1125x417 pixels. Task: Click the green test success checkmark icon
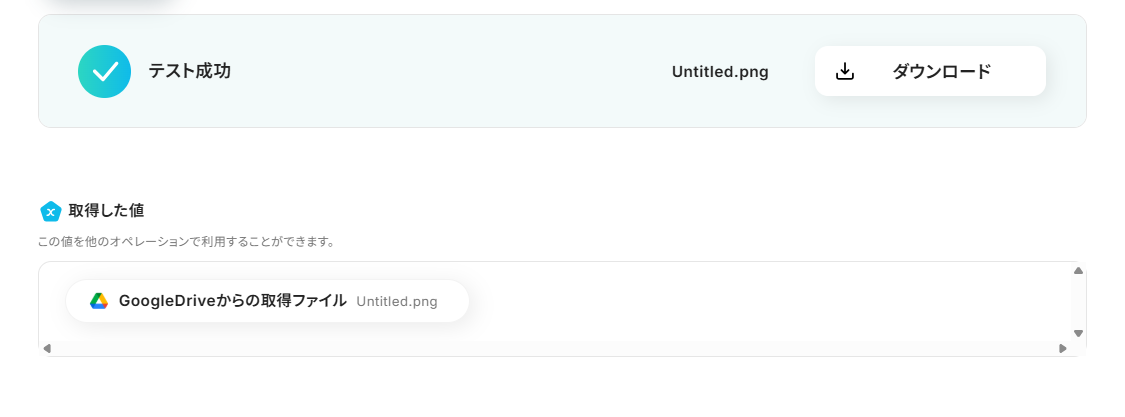pos(104,72)
